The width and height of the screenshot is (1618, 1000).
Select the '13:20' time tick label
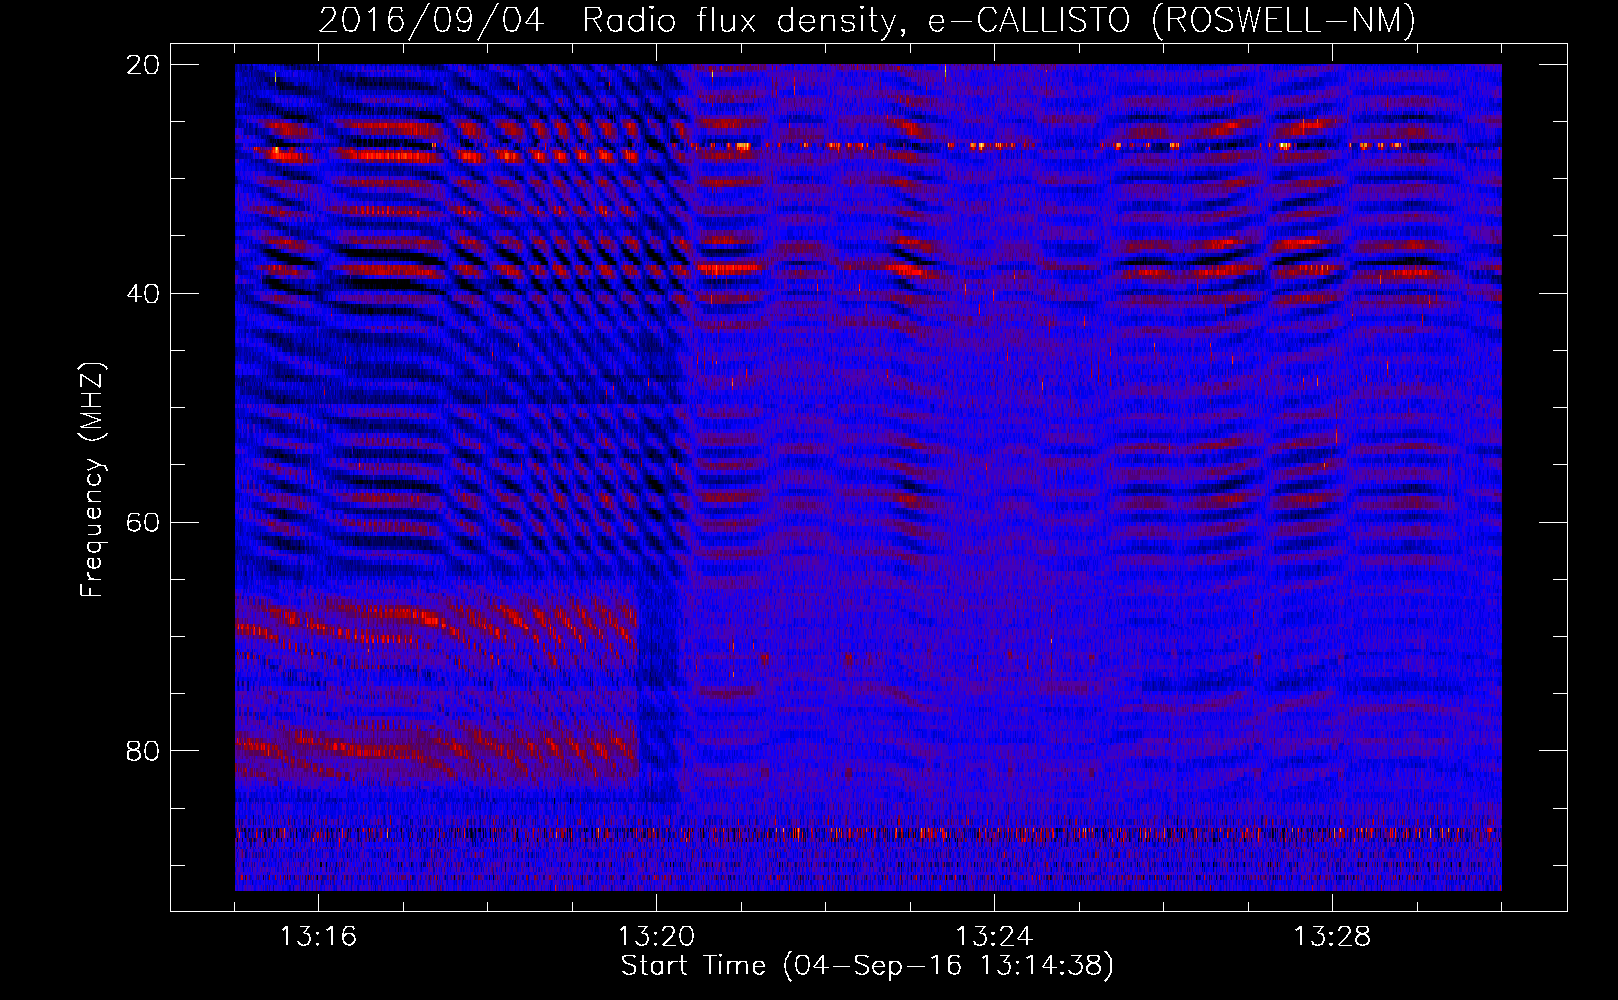(x=656, y=937)
